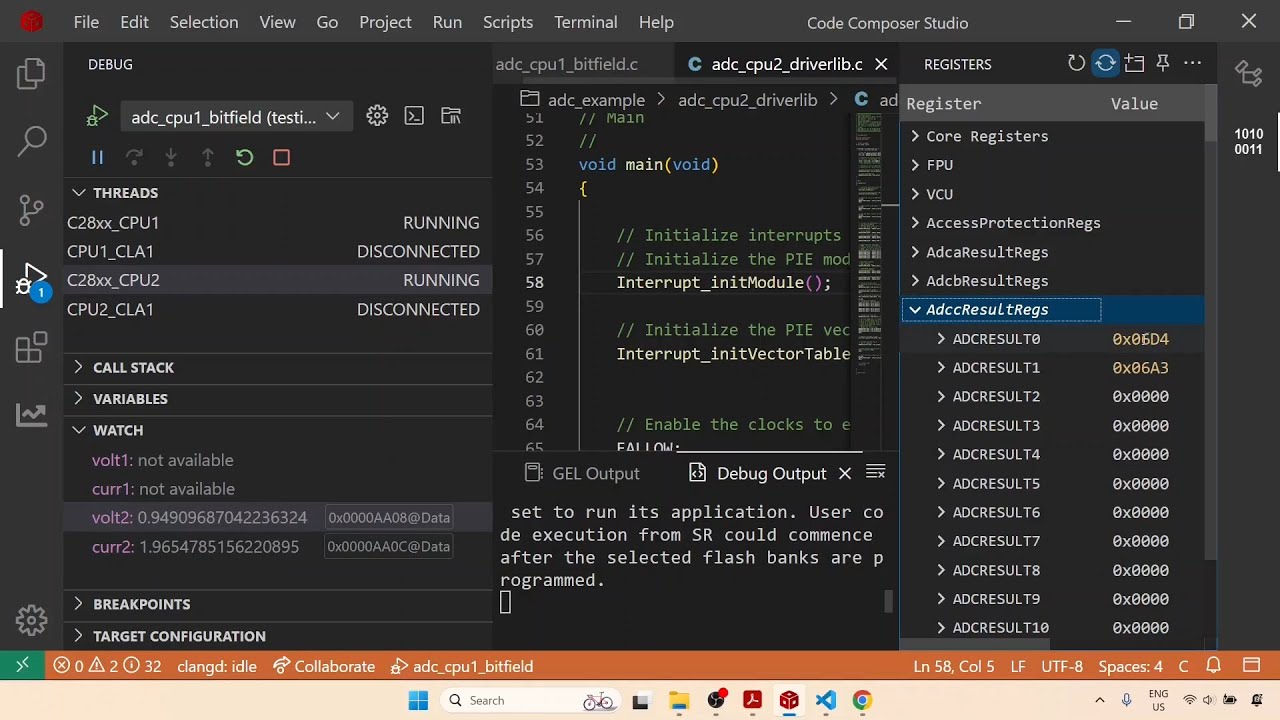Open the Extensions view
This screenshot has height=720, width=1280.
[32, 347]
